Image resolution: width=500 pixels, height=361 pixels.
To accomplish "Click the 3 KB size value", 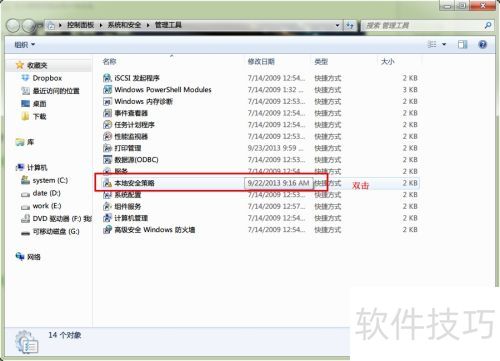I will (410, 90).
